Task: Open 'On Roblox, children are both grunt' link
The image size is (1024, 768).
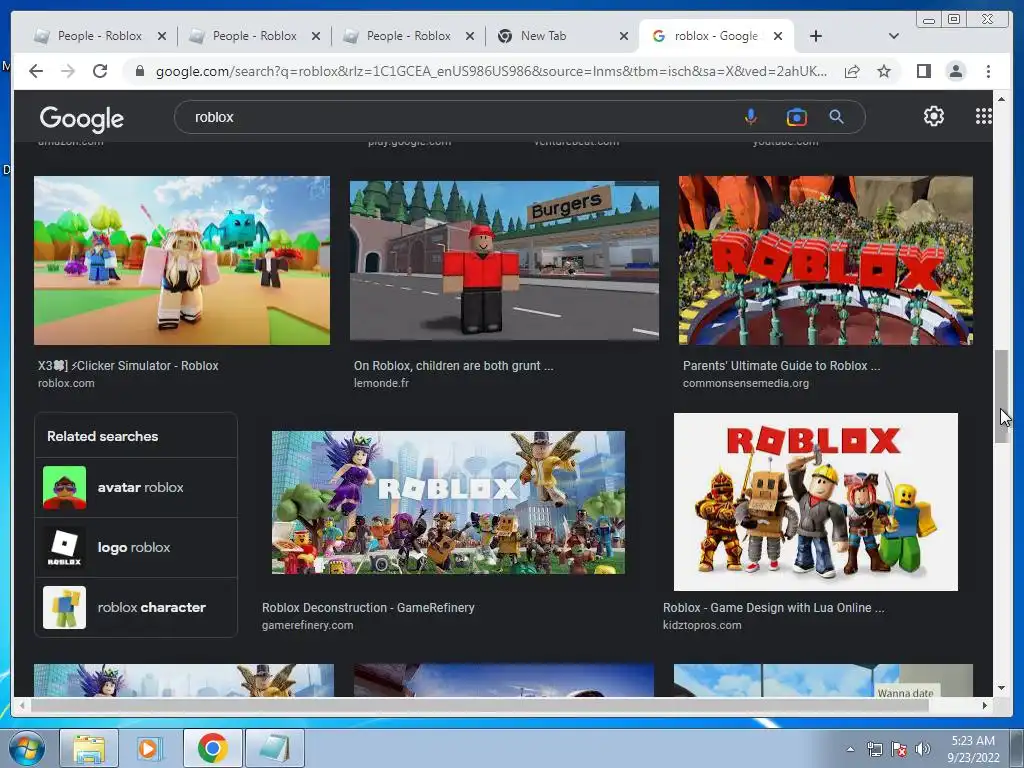Action: [x=453, y=366]
